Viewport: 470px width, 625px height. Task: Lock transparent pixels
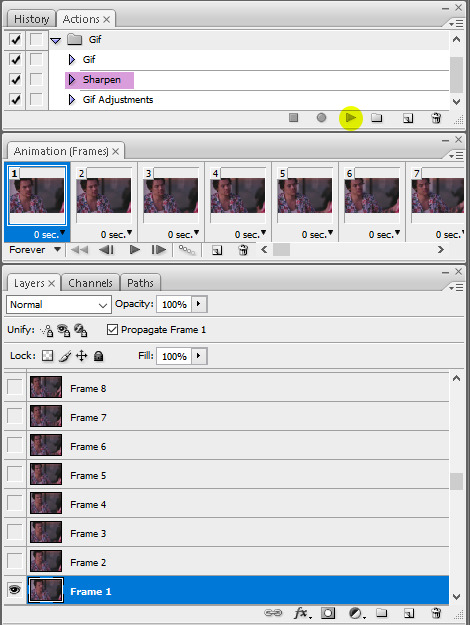pyautogui.click(x=47, y=356)
